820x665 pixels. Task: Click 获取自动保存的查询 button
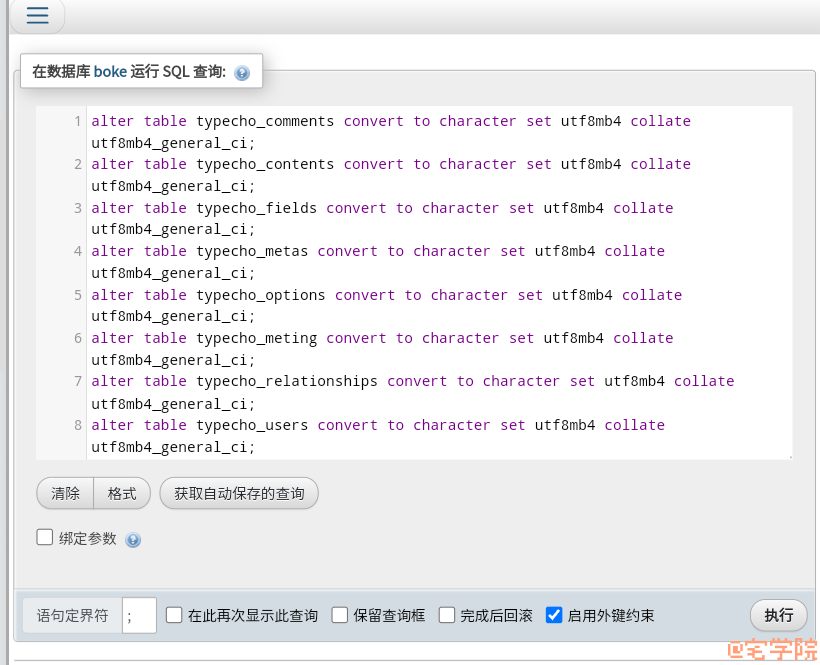[239, 493]
